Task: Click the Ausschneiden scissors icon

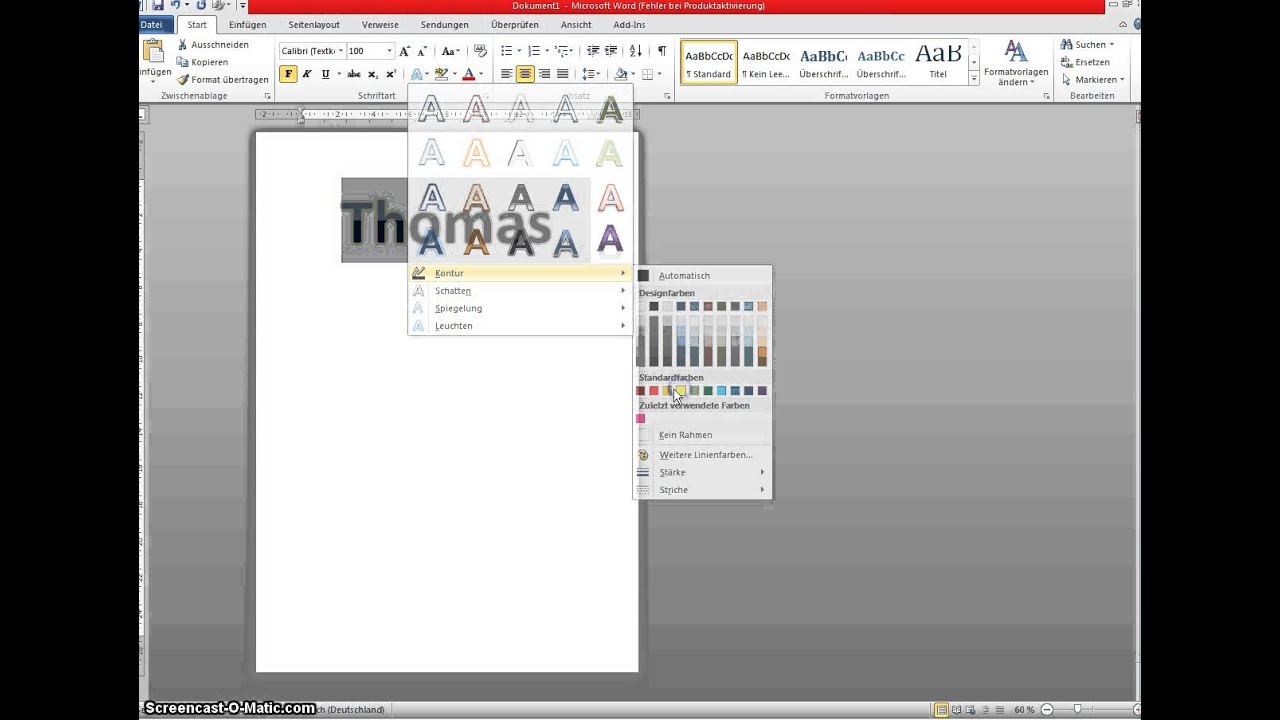Action: [x=183, y=45]
